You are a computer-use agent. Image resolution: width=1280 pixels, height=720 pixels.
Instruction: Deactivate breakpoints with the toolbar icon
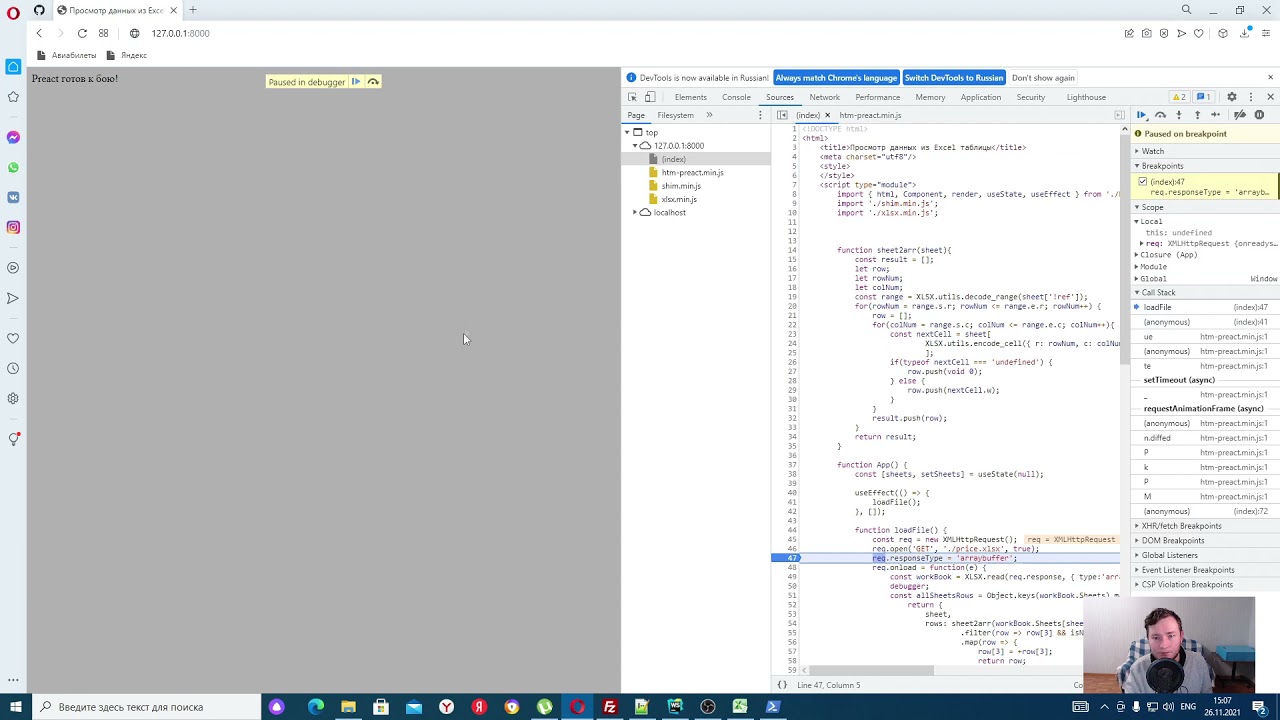click(x=1240, y=115)
